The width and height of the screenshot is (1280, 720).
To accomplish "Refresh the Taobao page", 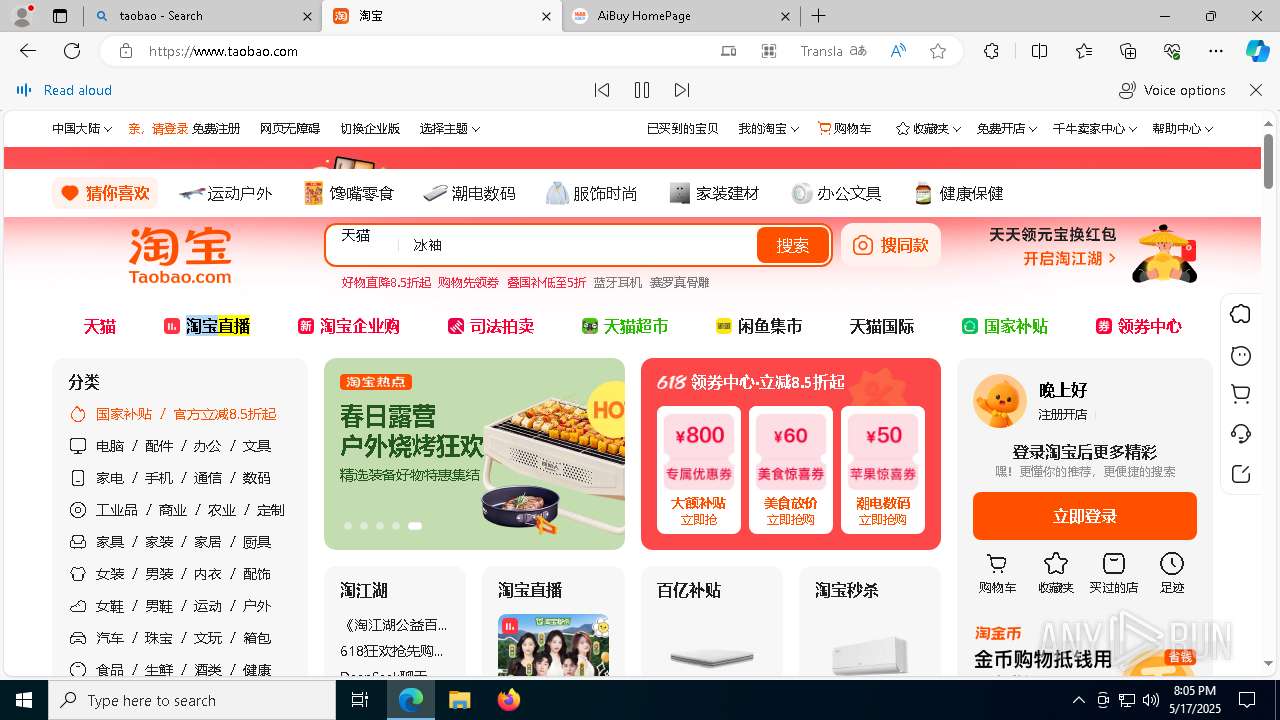I will tap(72, 51).
